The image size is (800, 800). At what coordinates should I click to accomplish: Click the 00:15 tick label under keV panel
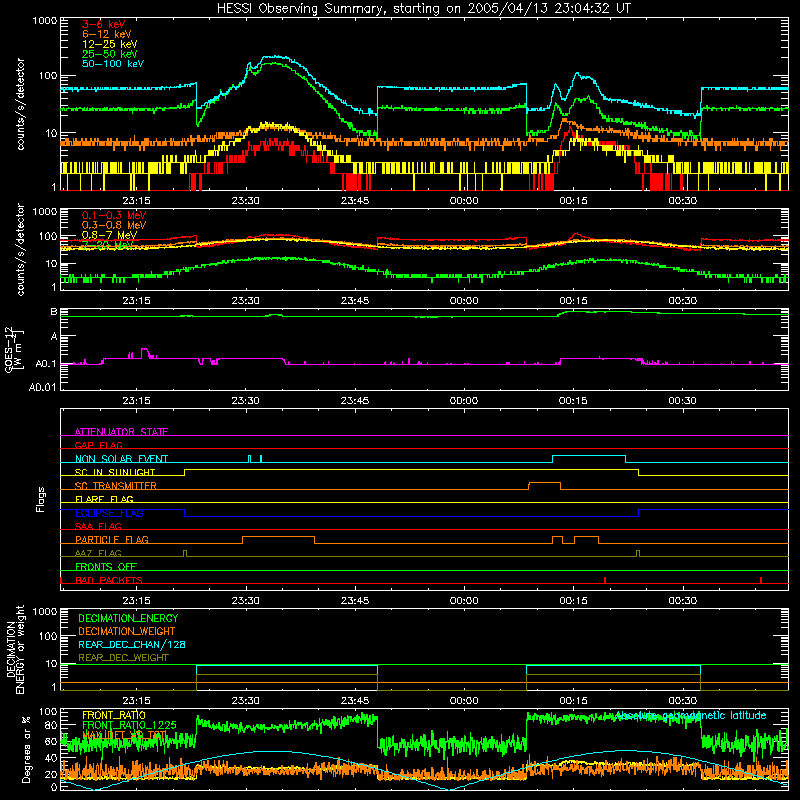point(573,201)
